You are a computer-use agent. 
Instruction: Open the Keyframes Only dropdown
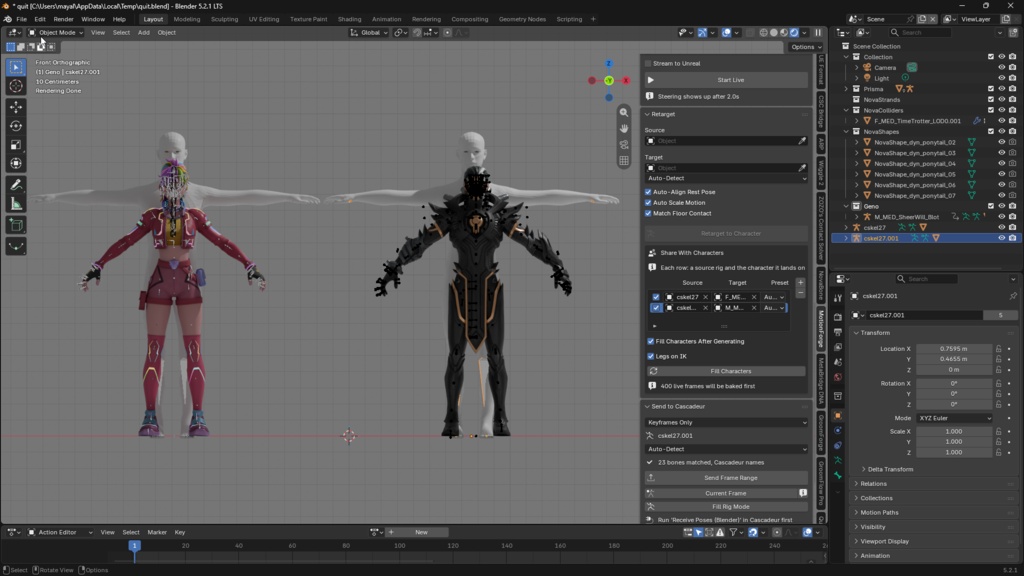[x=726, y=423]
